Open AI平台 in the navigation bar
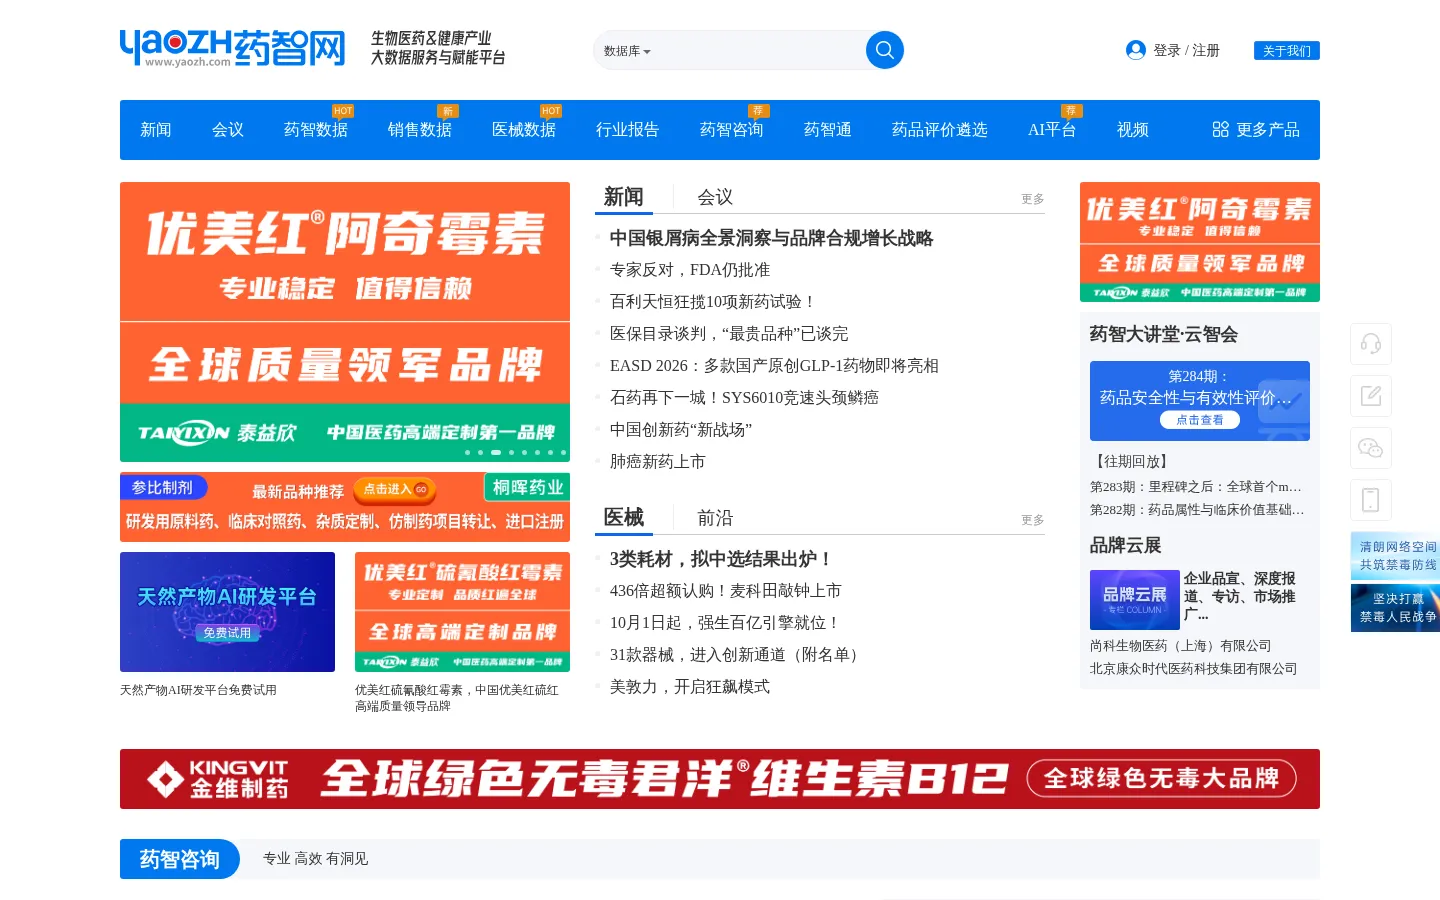 [x=1052, y=130]
